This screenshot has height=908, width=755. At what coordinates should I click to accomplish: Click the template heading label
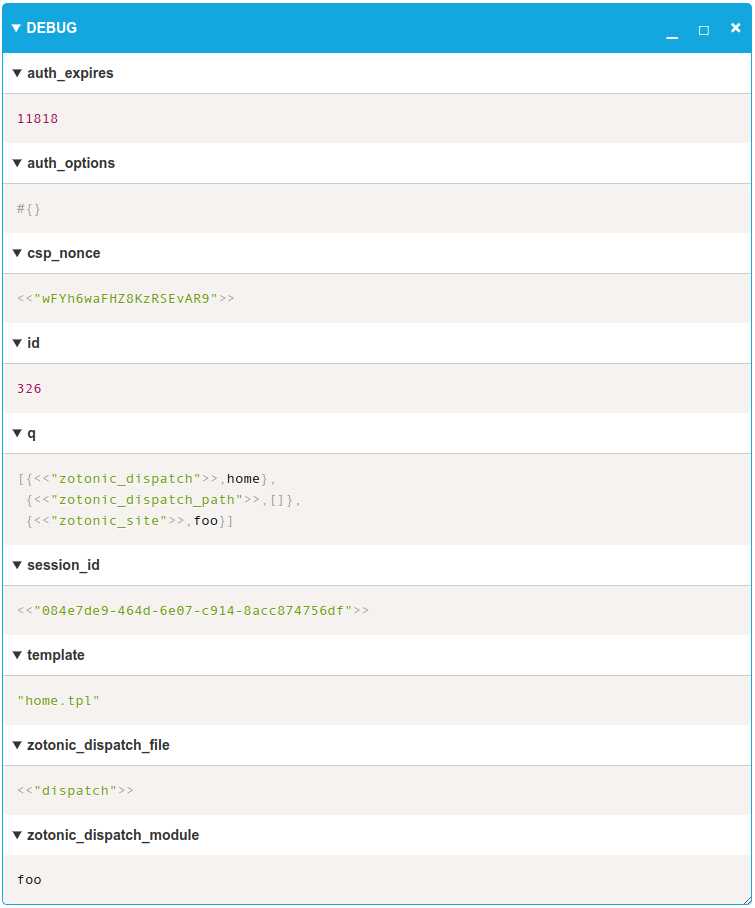point(56,655)
